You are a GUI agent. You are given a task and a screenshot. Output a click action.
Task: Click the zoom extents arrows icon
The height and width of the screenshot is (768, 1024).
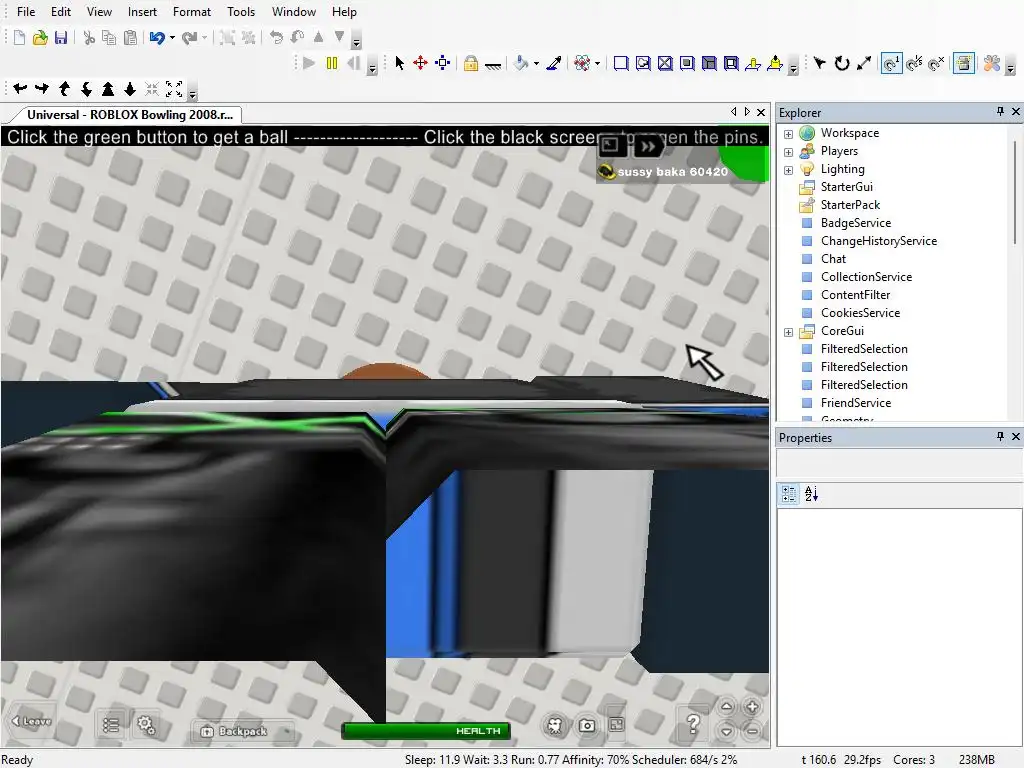pos(174,89)
